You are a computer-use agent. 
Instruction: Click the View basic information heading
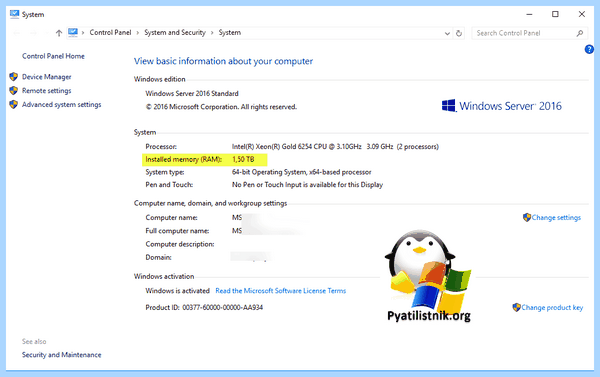tap(223, 61)
